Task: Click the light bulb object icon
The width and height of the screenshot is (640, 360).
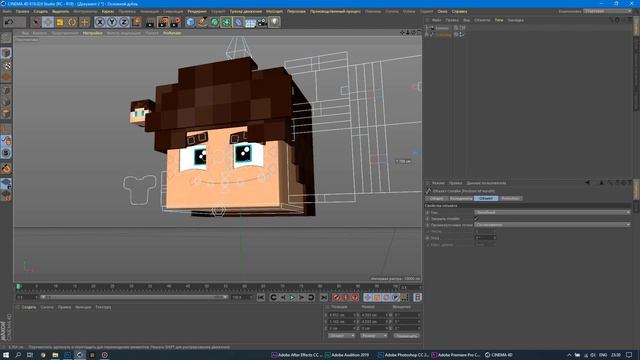Action: pos(274,22)
